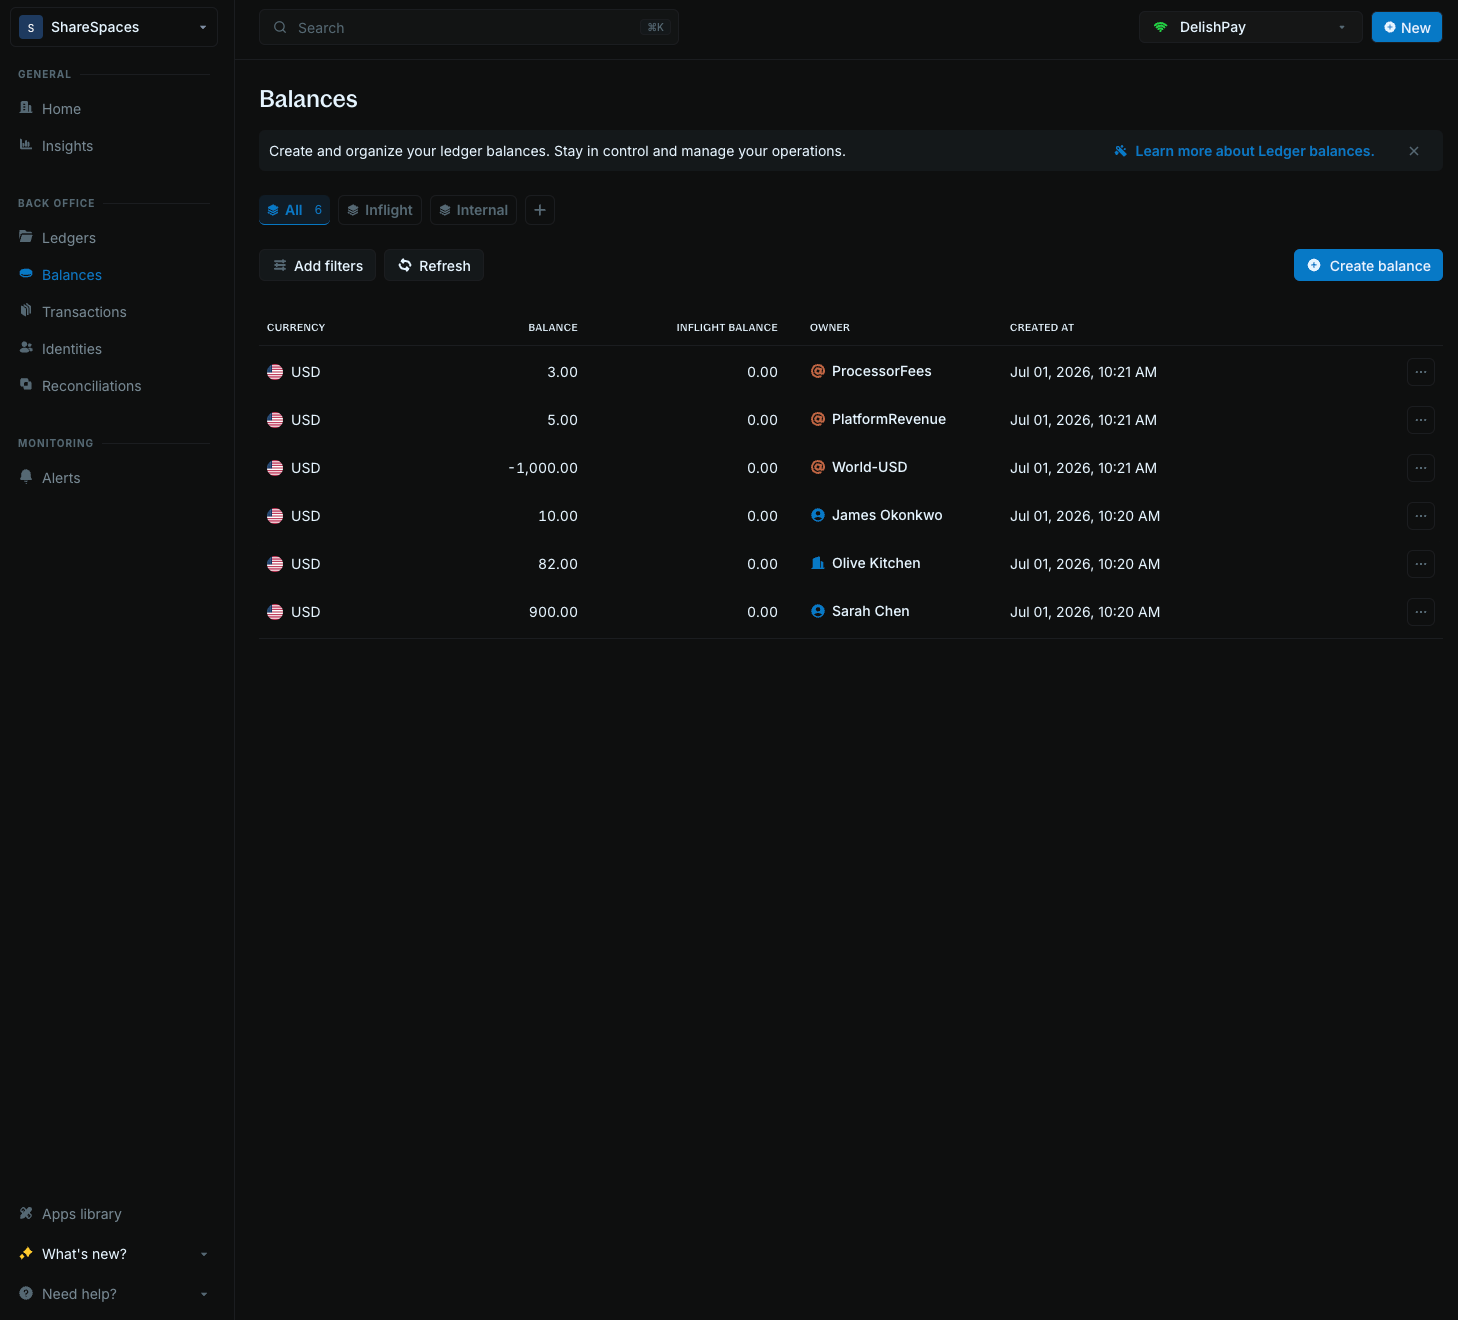Expand the What's new section
The height and width of the screenshot is (1320, 1458).
pyautogui.click(x=114, y=1254)
